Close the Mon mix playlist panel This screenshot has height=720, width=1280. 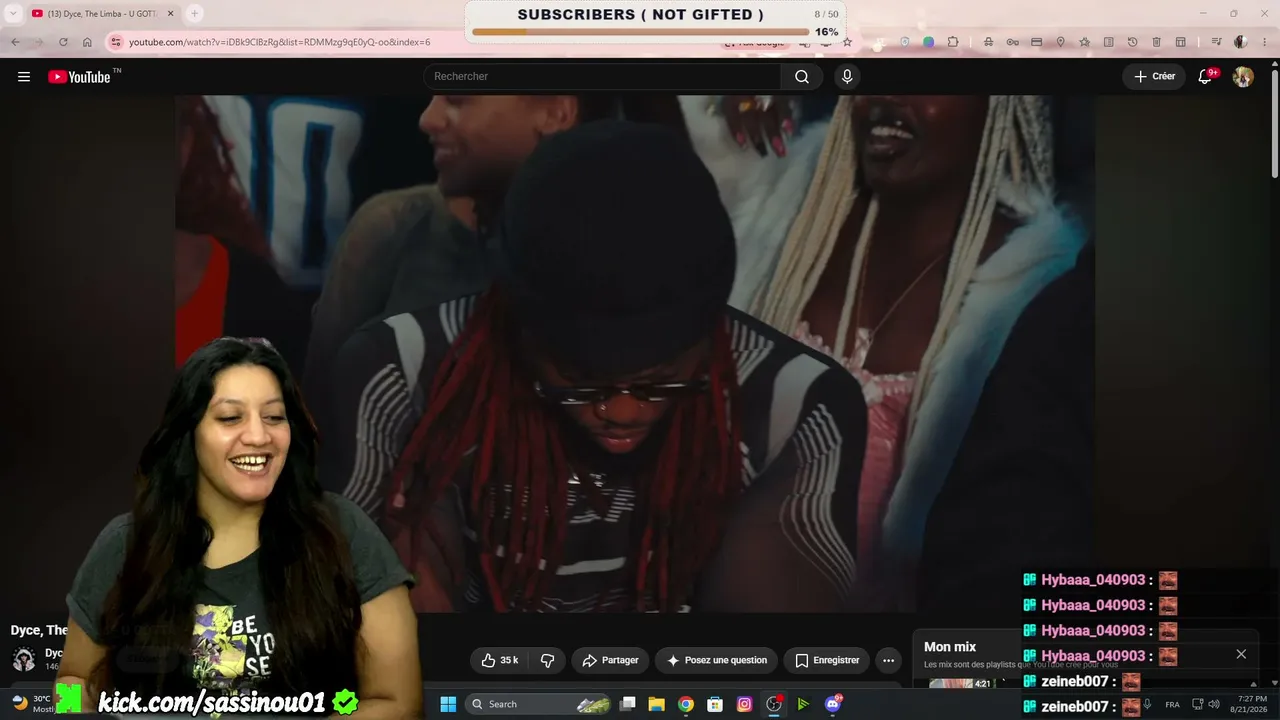click(1241, 654)
